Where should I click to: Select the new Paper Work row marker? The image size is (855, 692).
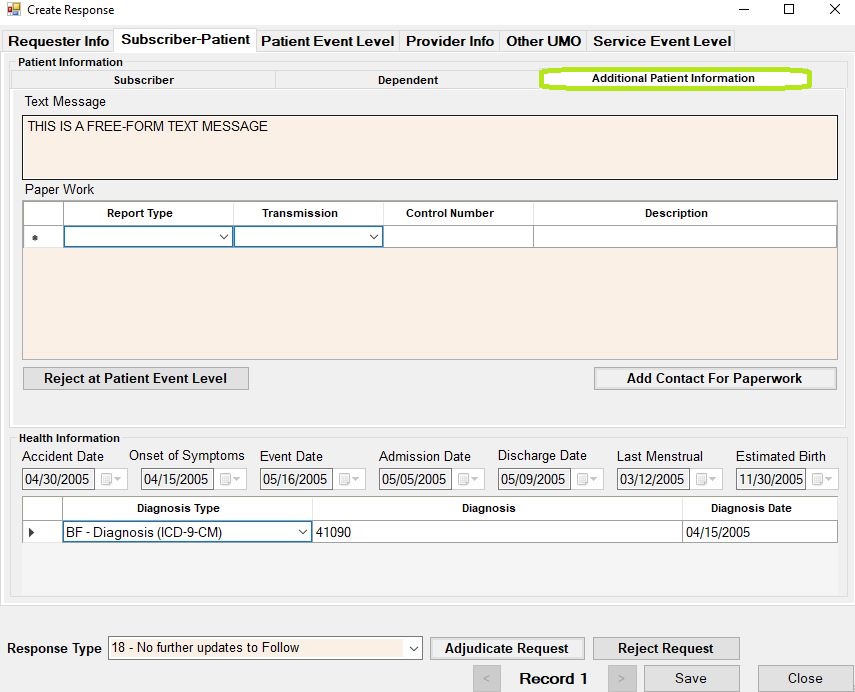tap(35, 238)
